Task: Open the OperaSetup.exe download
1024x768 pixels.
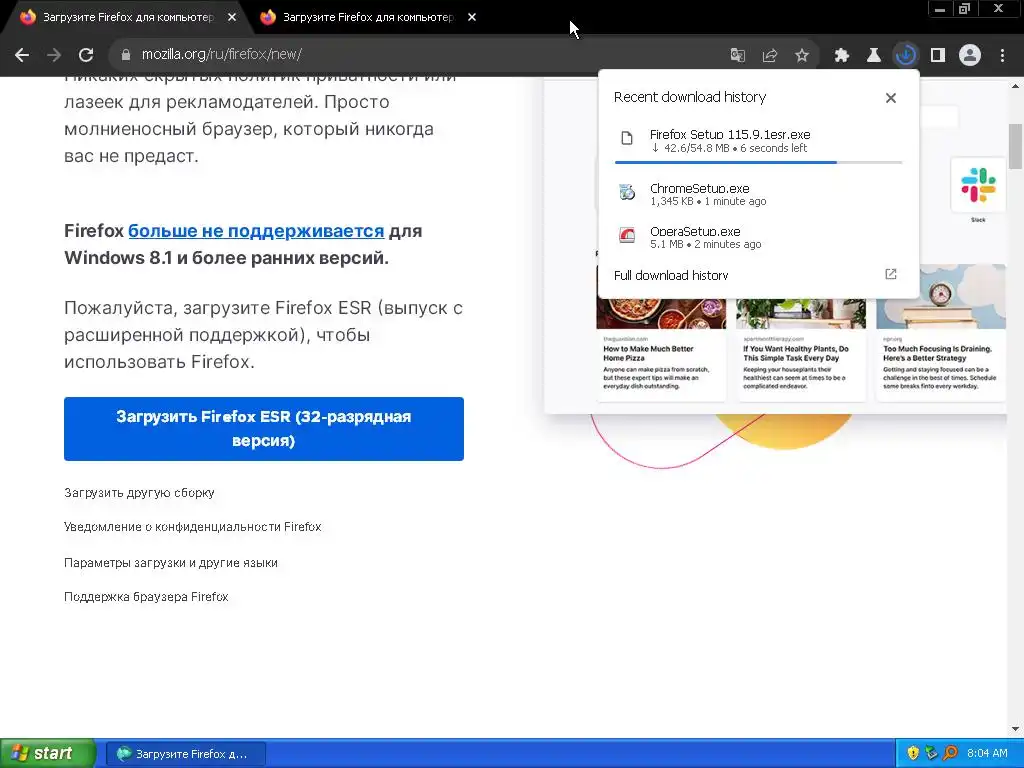Action: pos(758,237)
